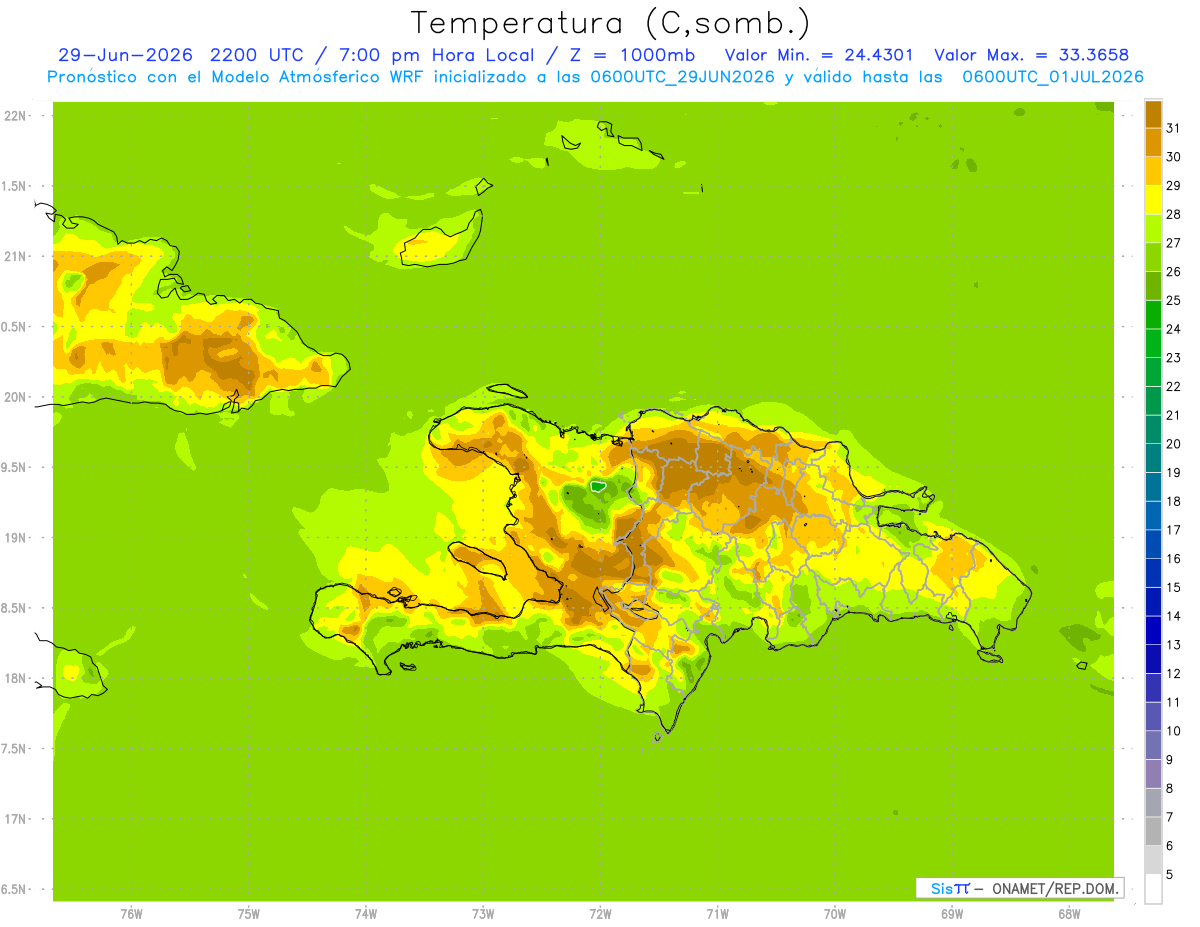
Task: Click the "72W" longitude label
Action: point(601,914)
